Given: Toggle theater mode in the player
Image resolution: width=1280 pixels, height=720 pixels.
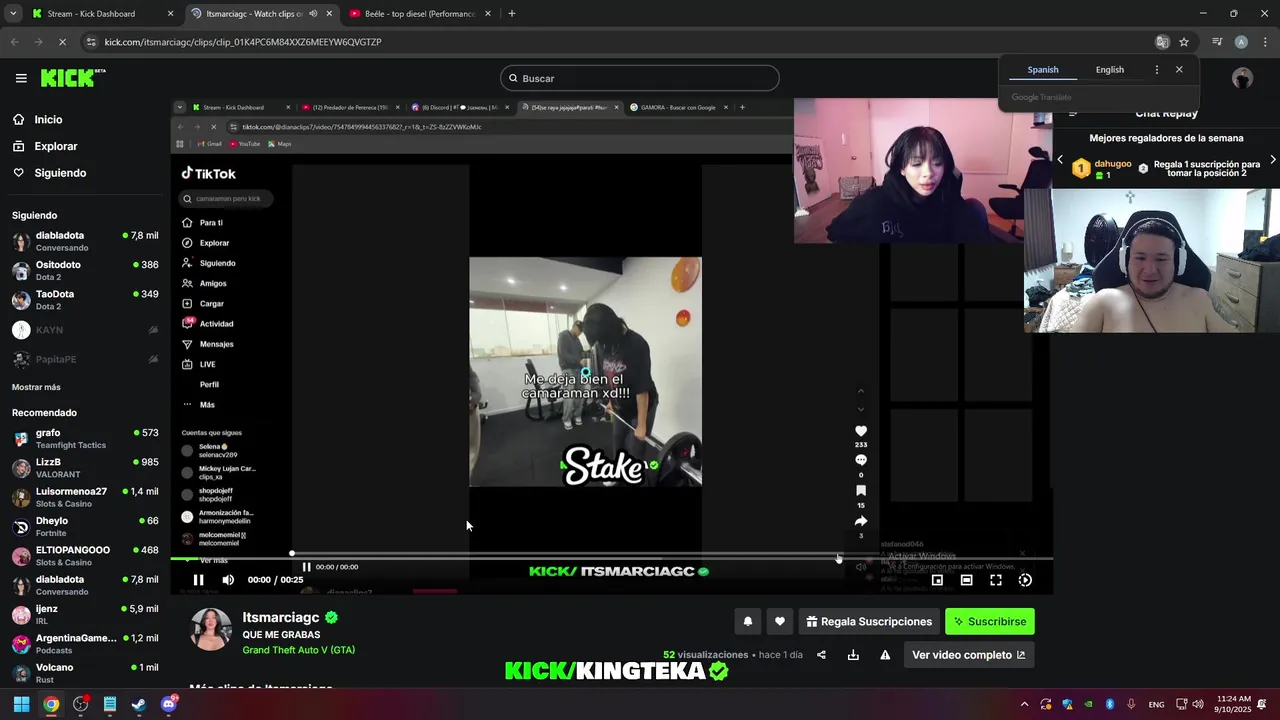Looking at the screenshot, I should click(966, 580).
